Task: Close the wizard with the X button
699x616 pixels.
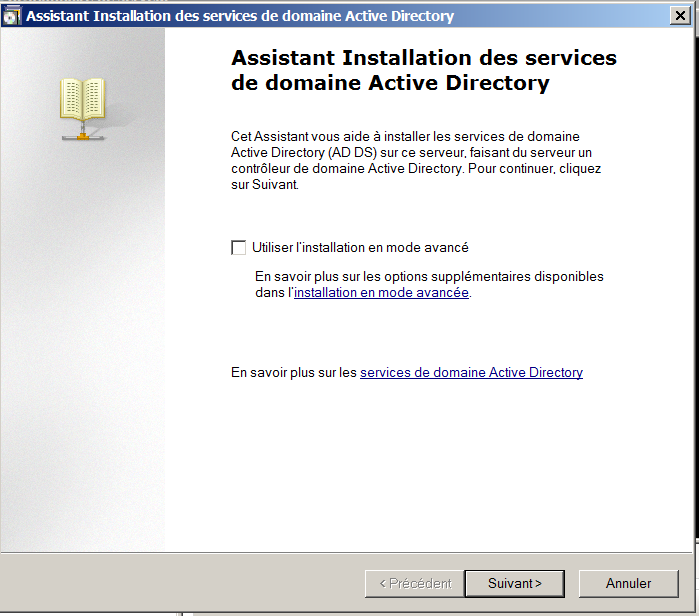Action: pyautogui.click(x=680, y=16)
